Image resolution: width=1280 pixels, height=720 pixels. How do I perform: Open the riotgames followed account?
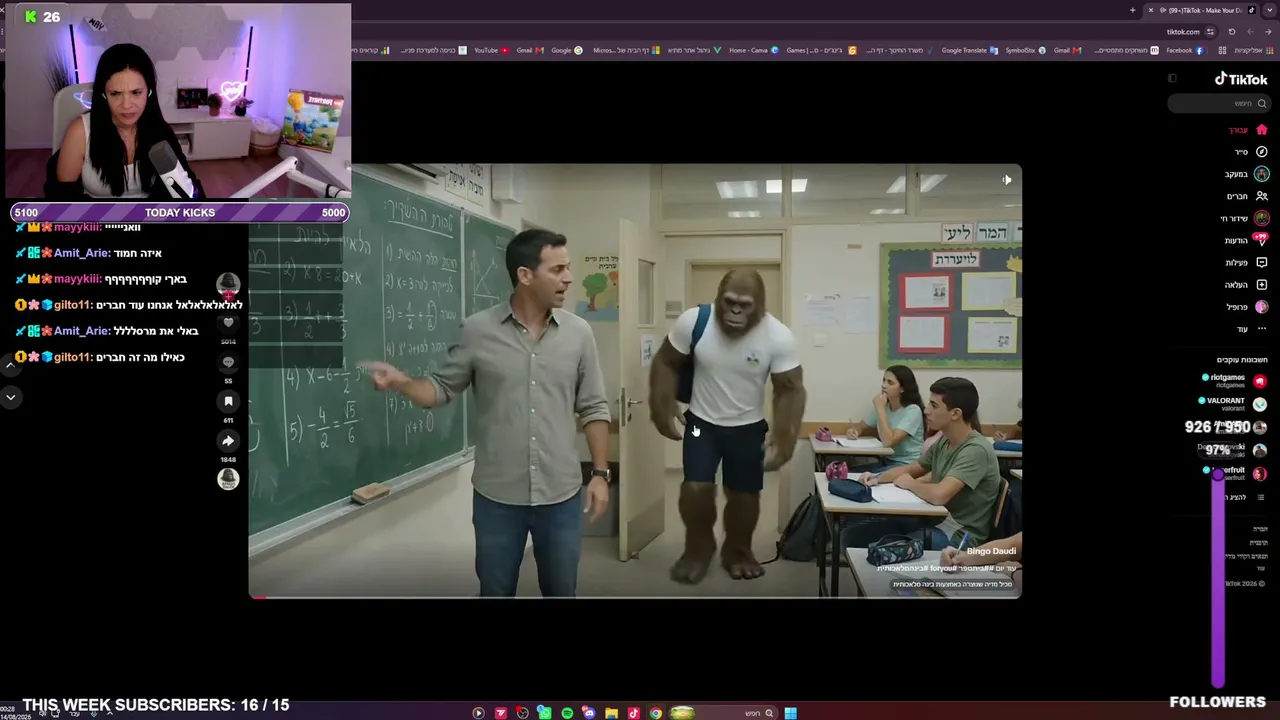tap(1236, 380)
